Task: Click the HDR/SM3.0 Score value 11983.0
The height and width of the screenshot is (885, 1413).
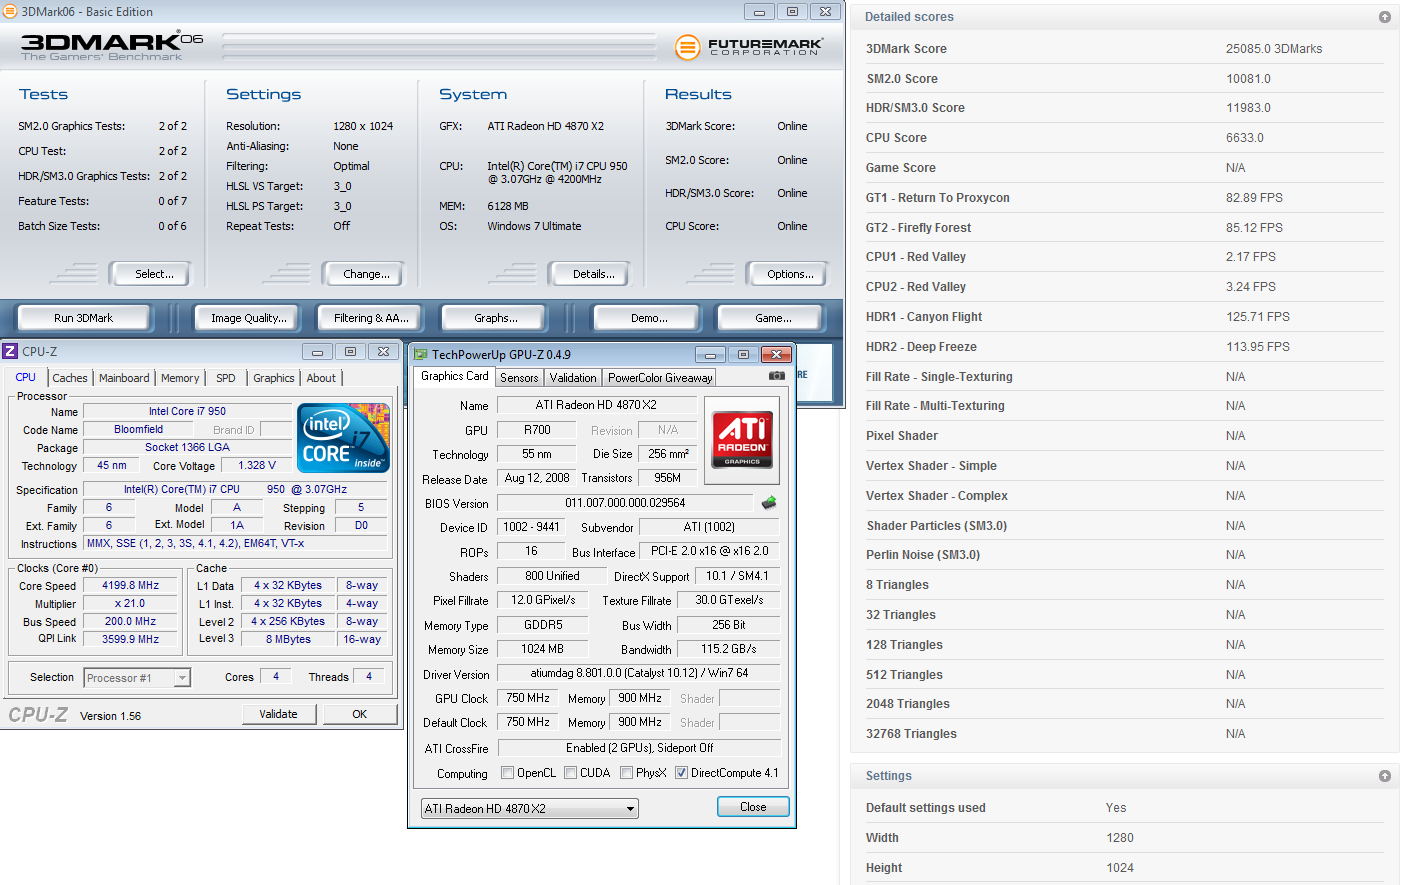Action: point(1248,108)
